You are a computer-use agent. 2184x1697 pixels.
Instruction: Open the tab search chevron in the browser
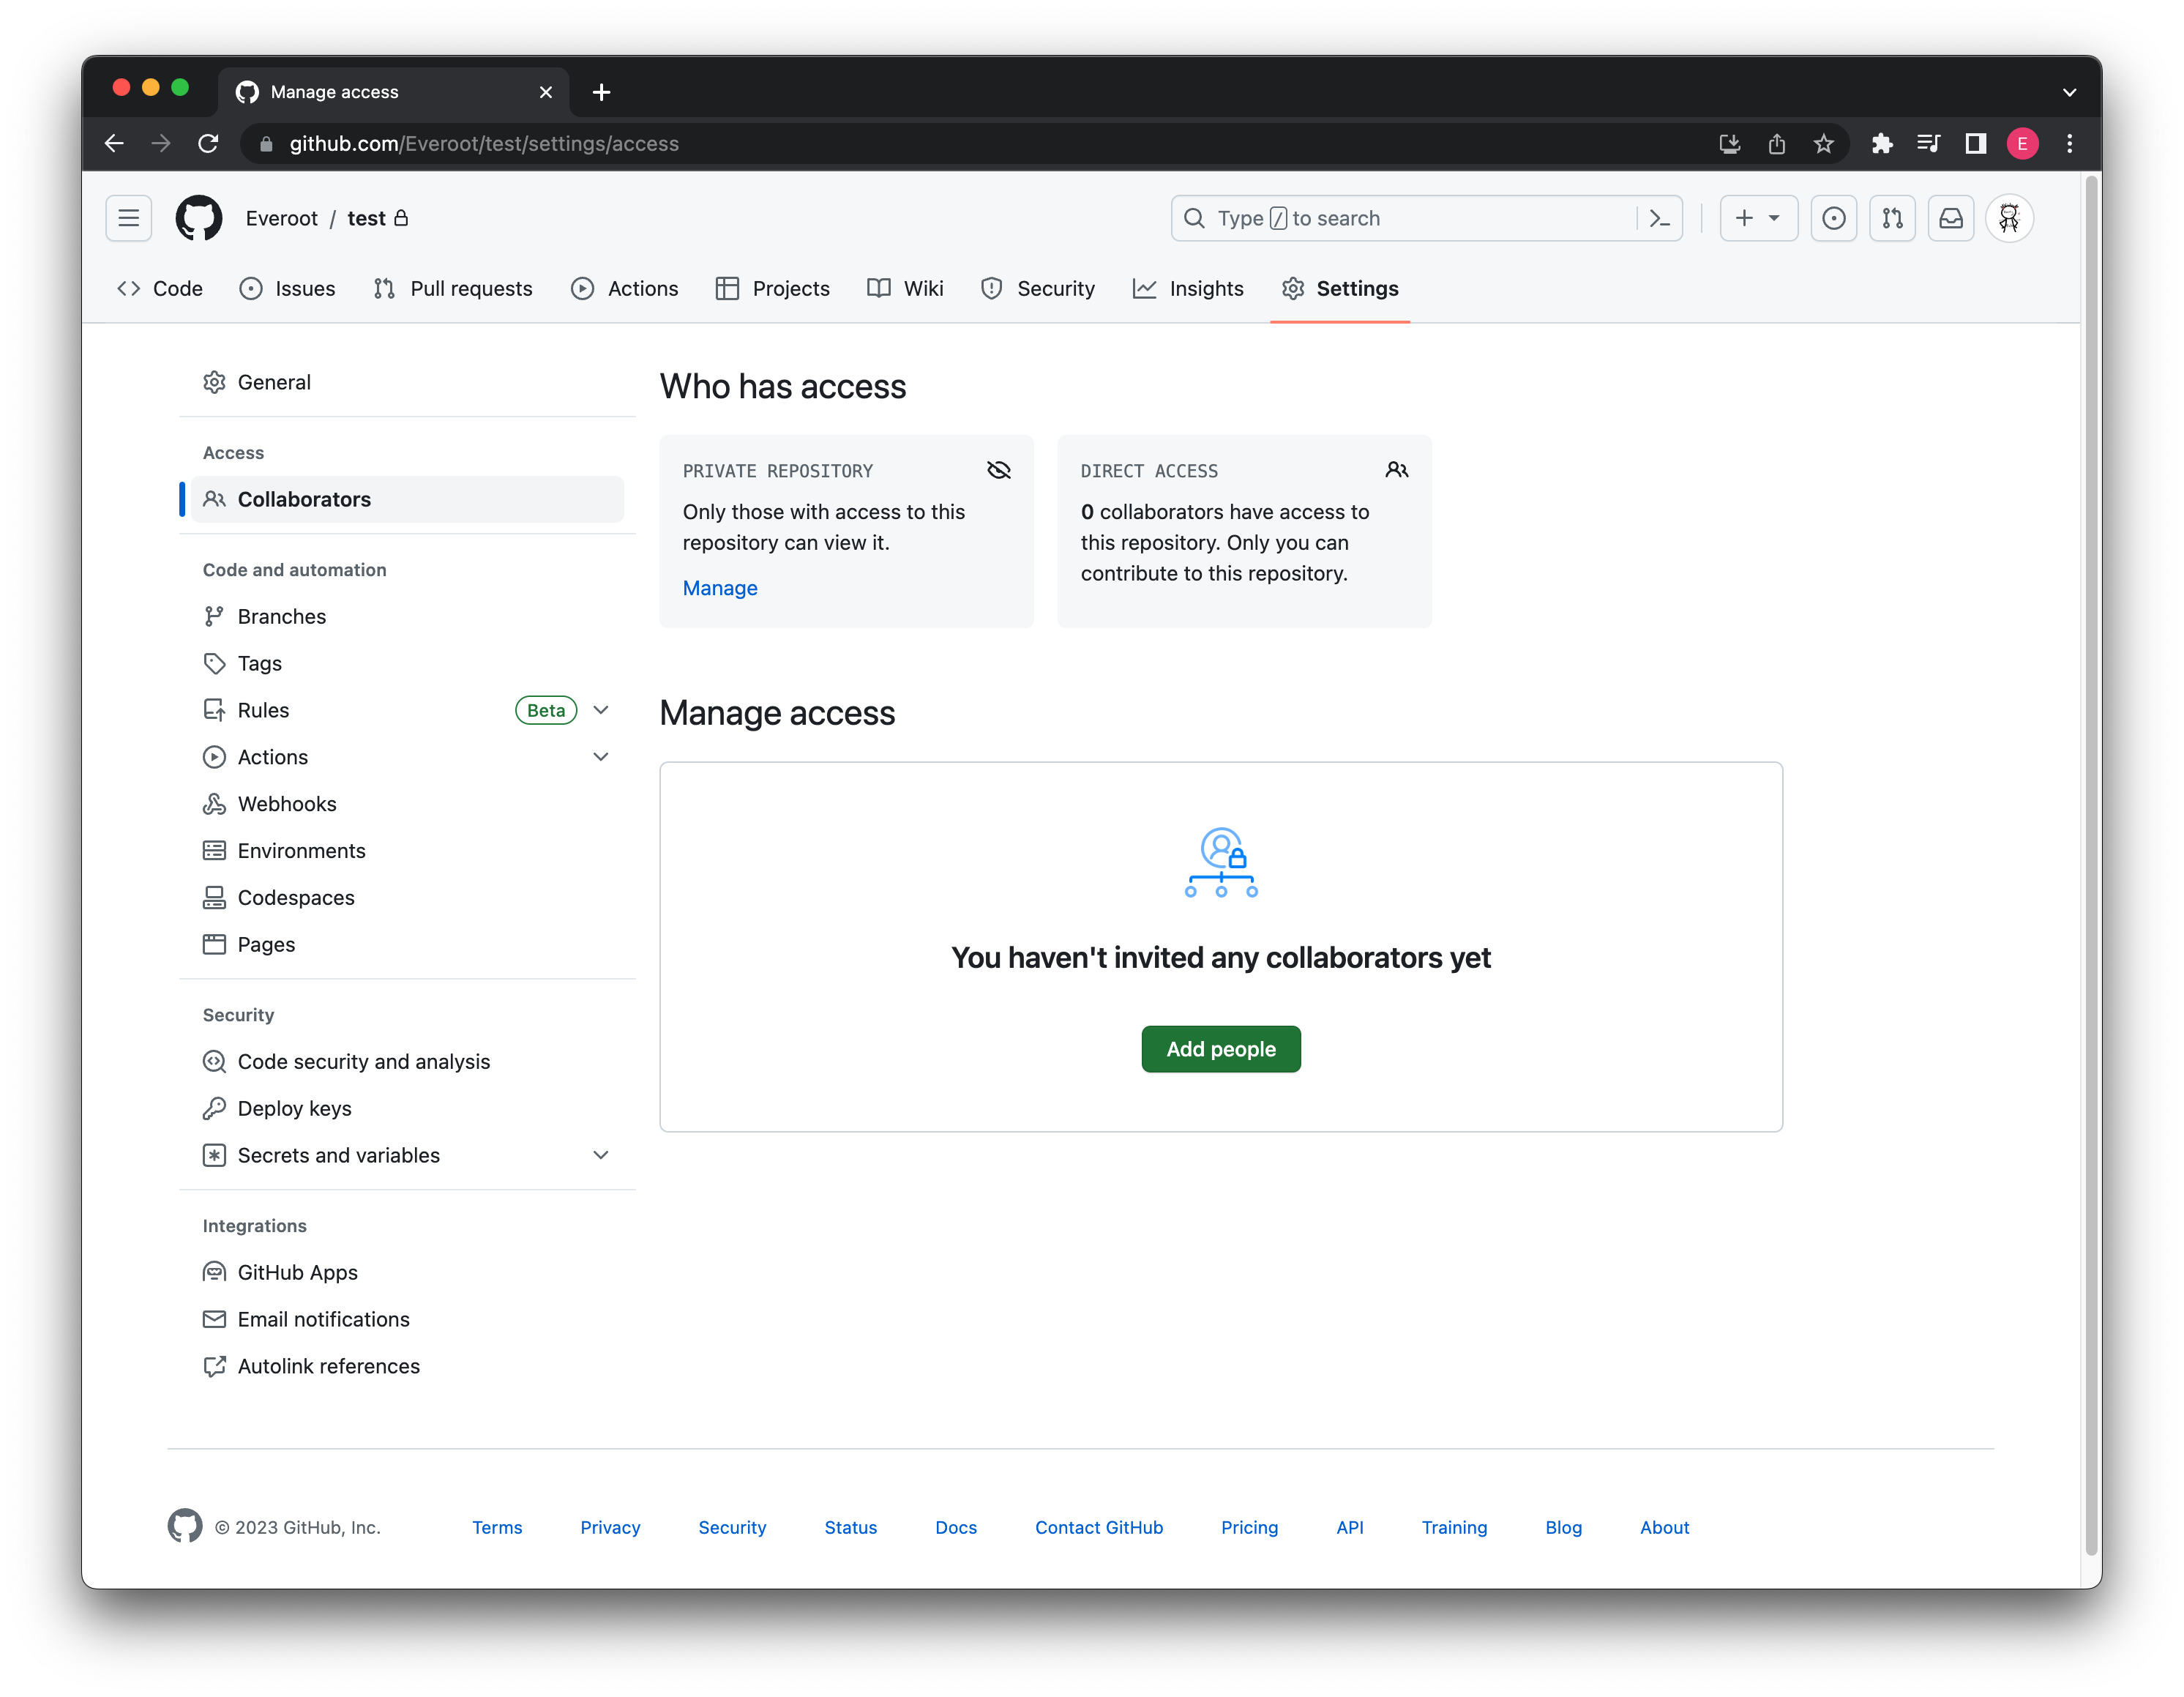pyautogui.click(x=2069, y=92)
